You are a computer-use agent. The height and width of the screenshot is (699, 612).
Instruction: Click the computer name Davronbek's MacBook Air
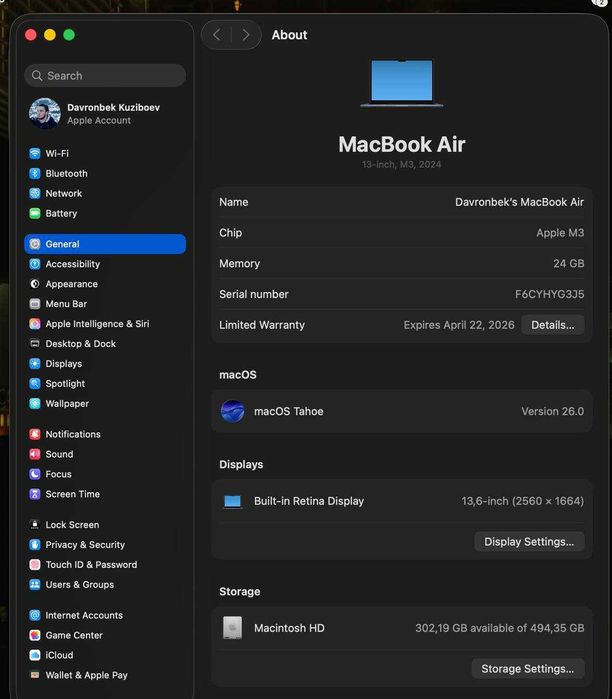pos(519,202)
